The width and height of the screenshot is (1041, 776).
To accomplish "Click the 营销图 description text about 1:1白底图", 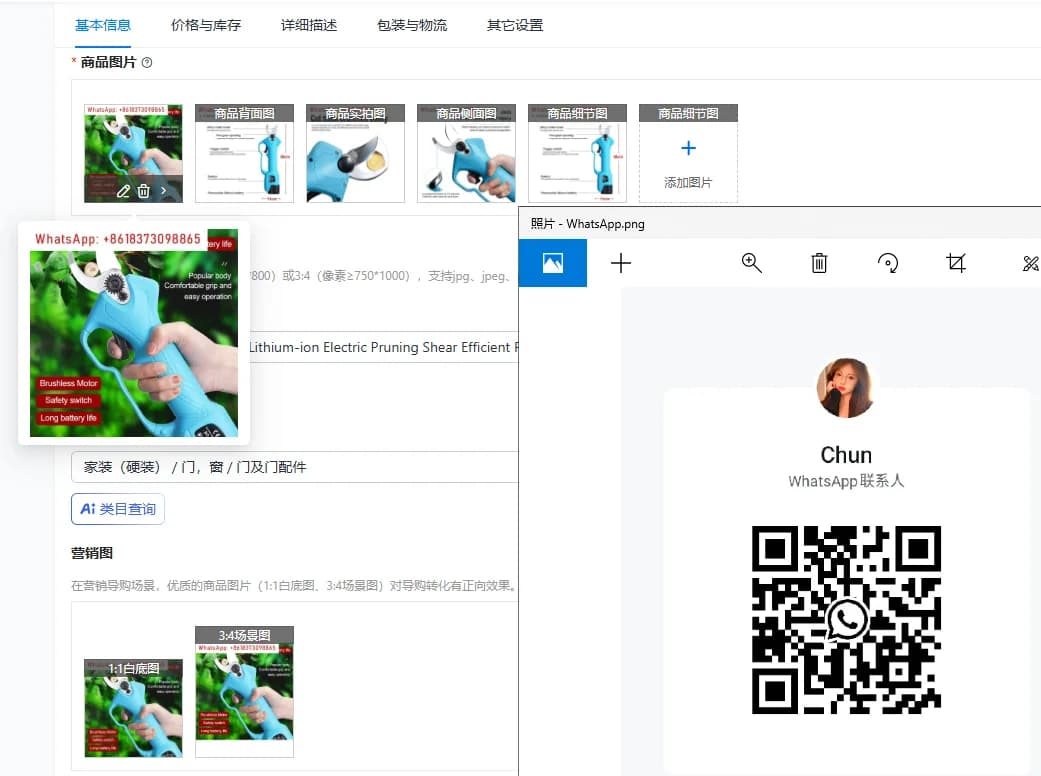I will 294,585.
